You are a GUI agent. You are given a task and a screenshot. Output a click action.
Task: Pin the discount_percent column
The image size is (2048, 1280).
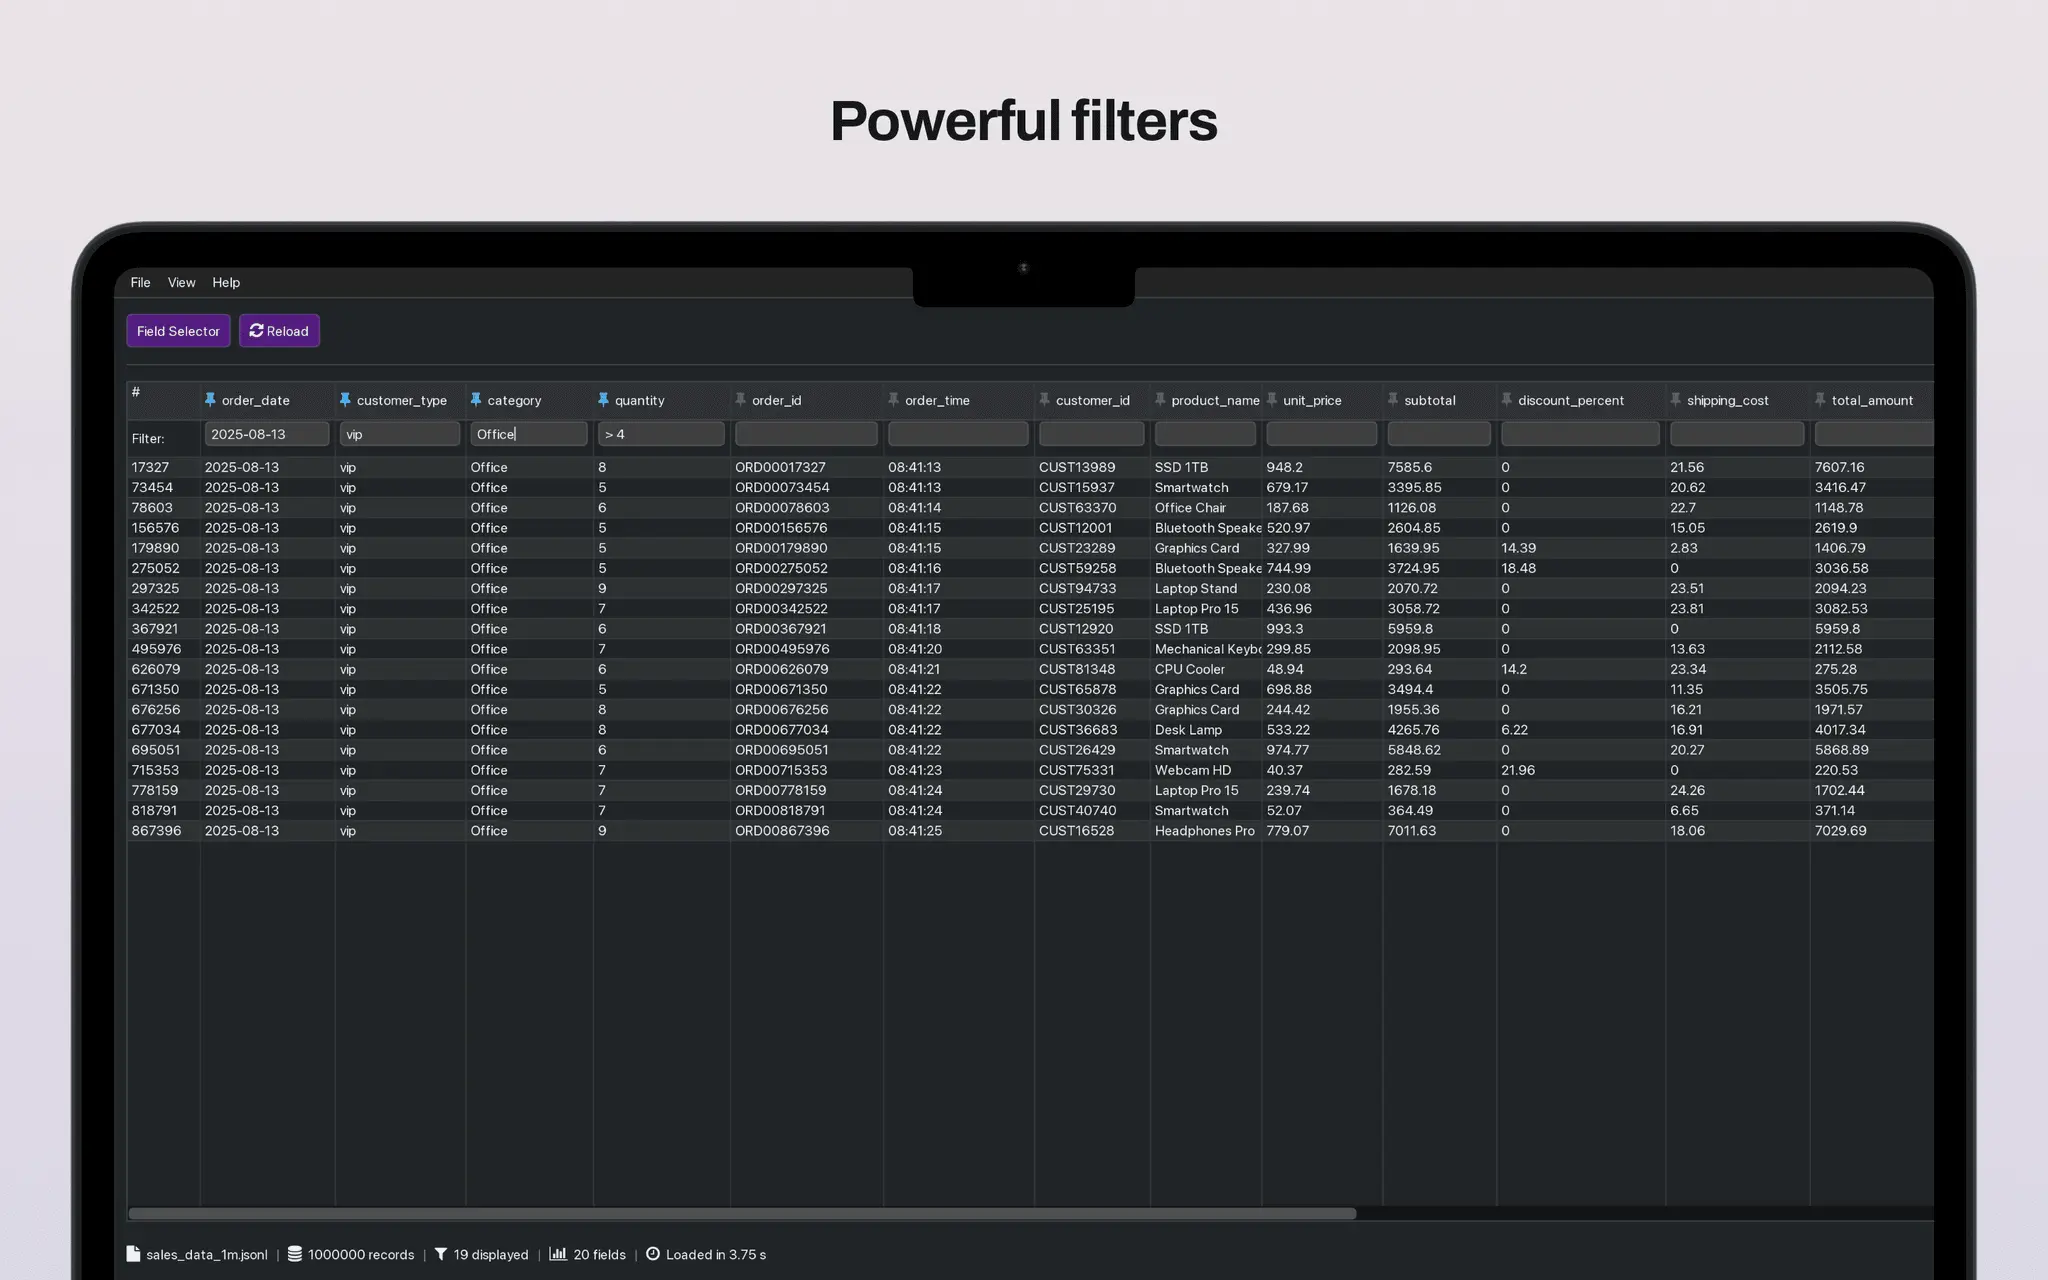tap(1507, 400)
